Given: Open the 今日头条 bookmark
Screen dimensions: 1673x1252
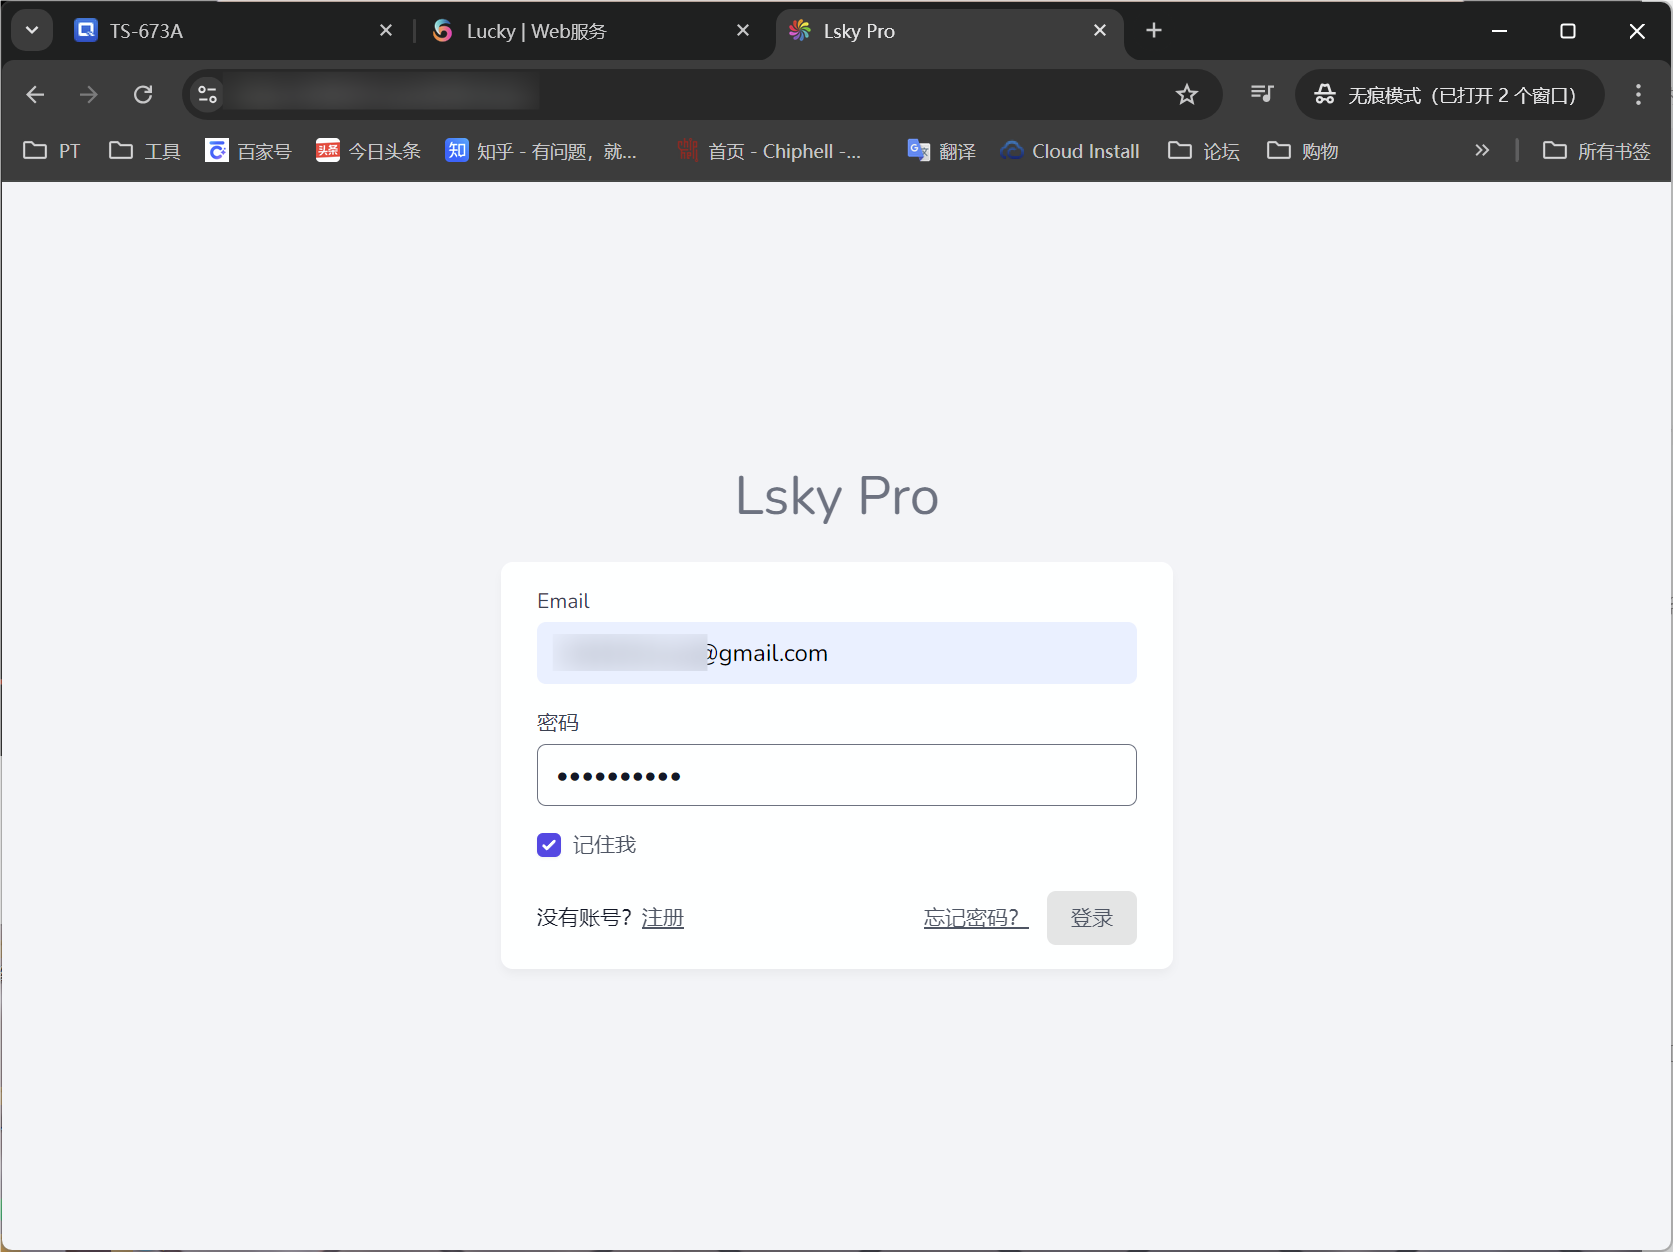Looking at the screenshot, I should pos(368,151).
